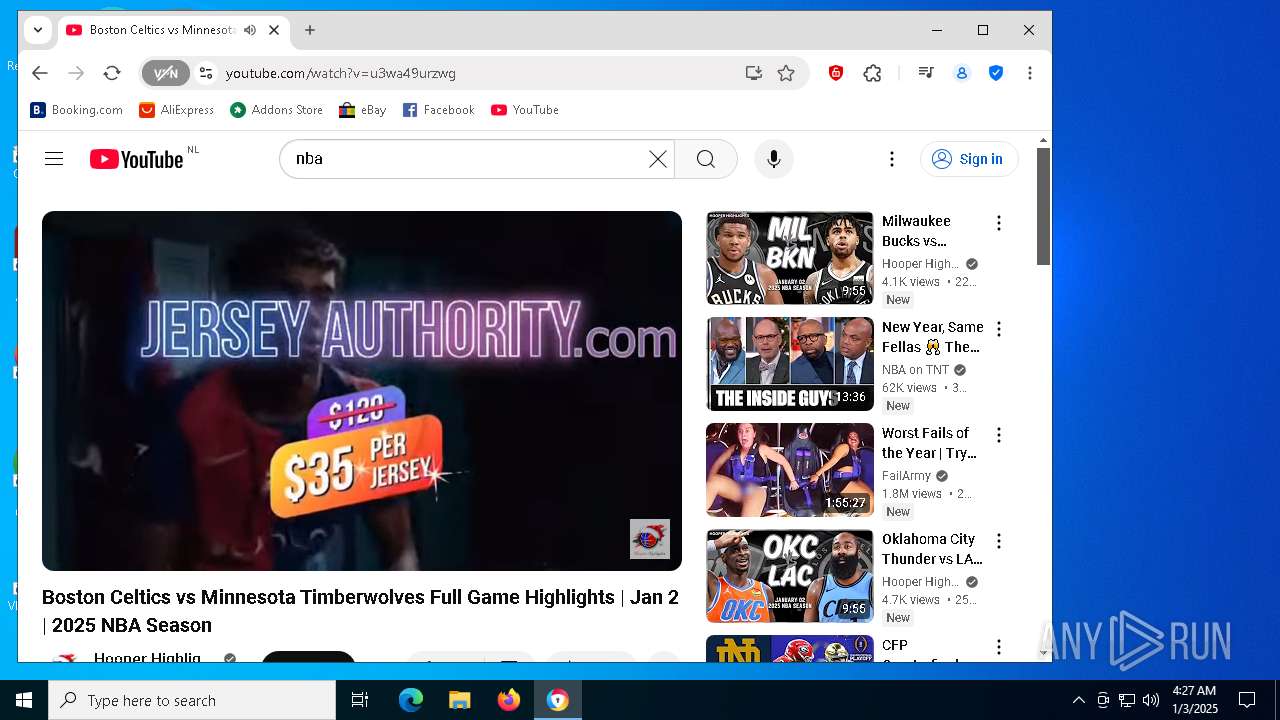Open YouTube hamburger guide menu
1280x720 pixels.
[x=54, y=159]
